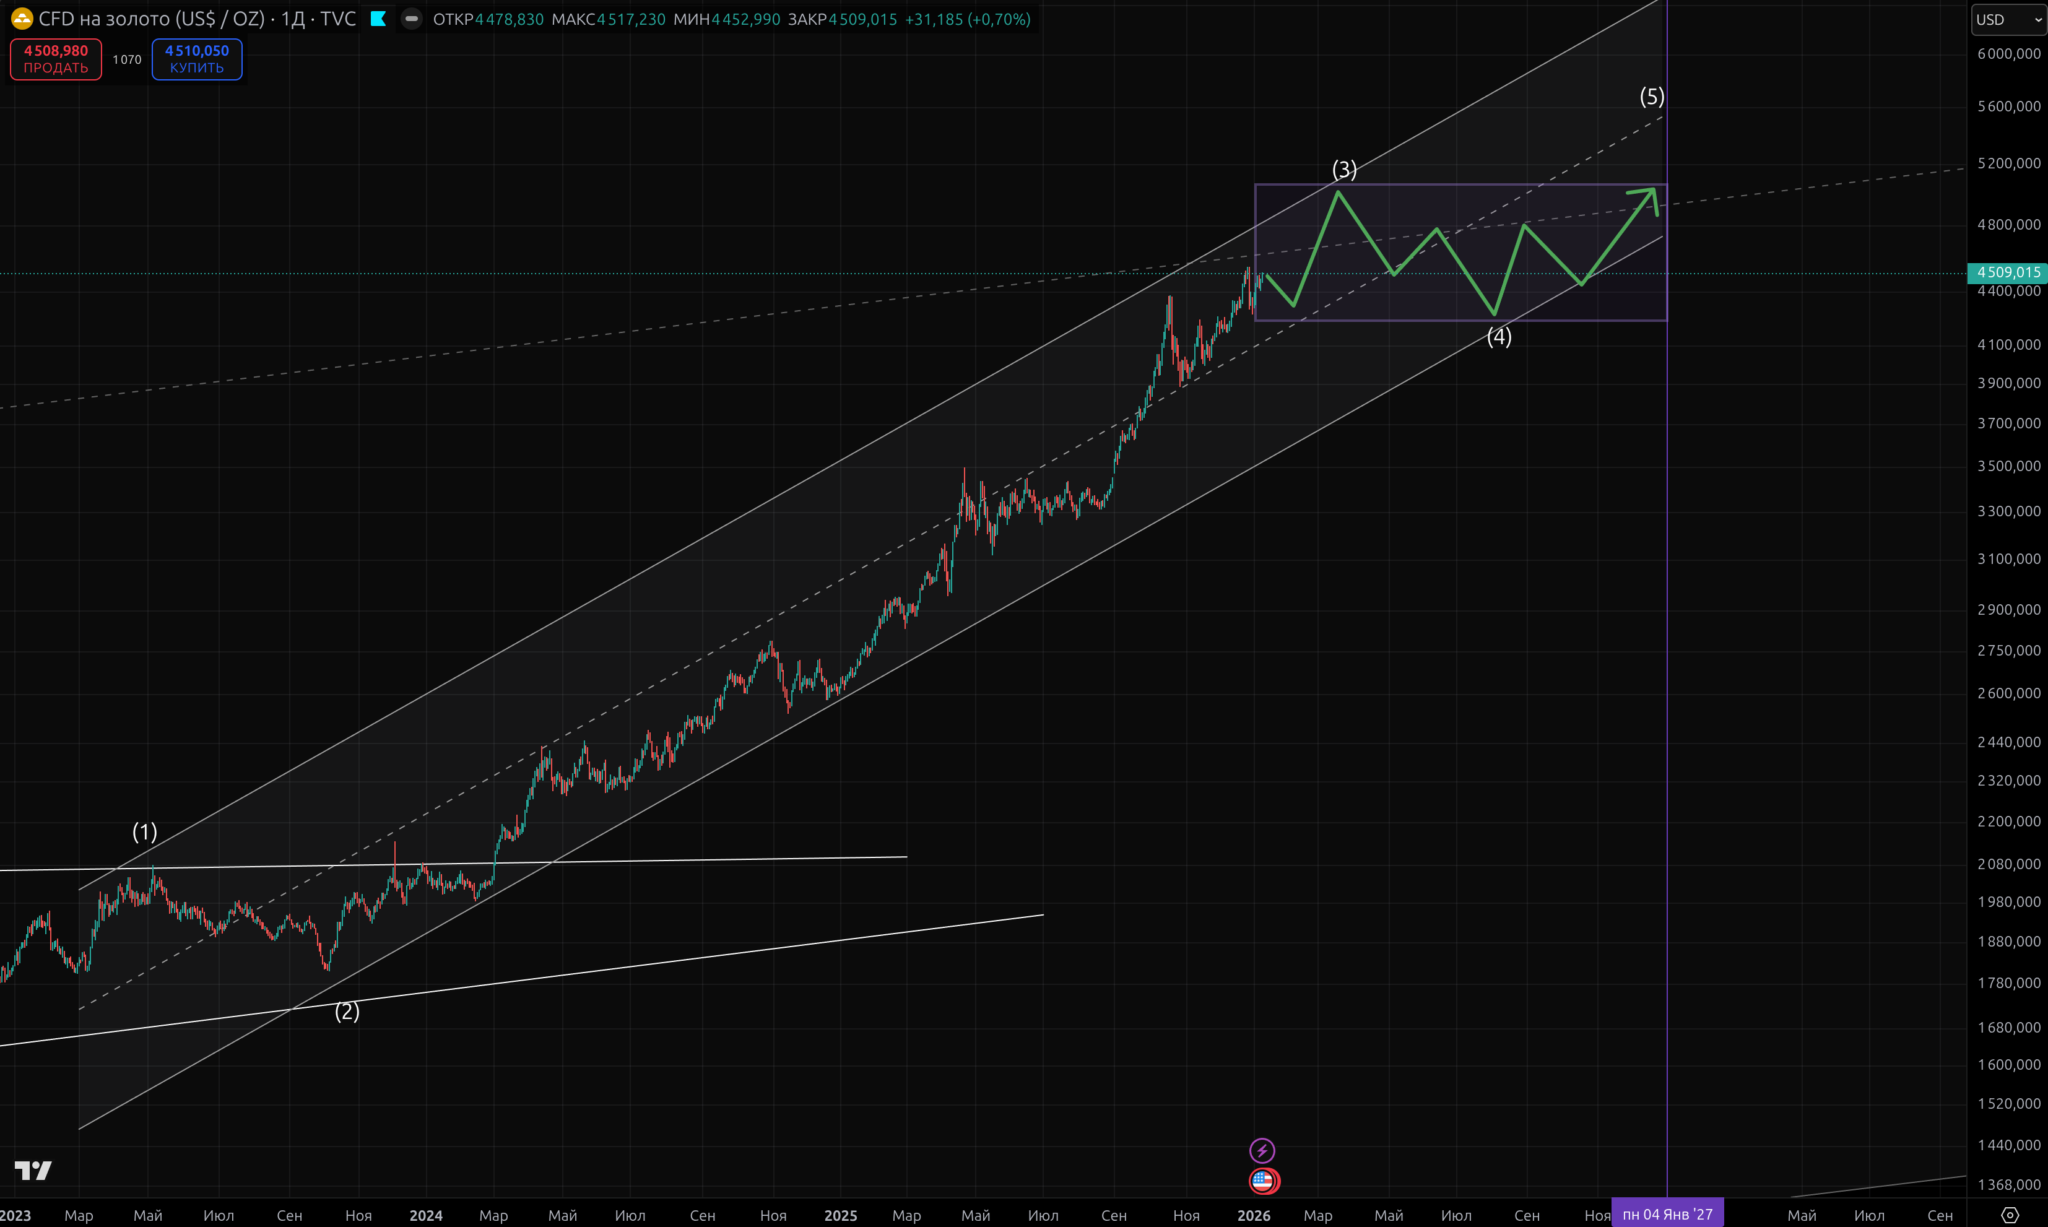The height and width of the screenshot is (1227, 2048).
Task: Click the purple date label 'пн 04 Янв '27'
Action: coord(1667,1215)
